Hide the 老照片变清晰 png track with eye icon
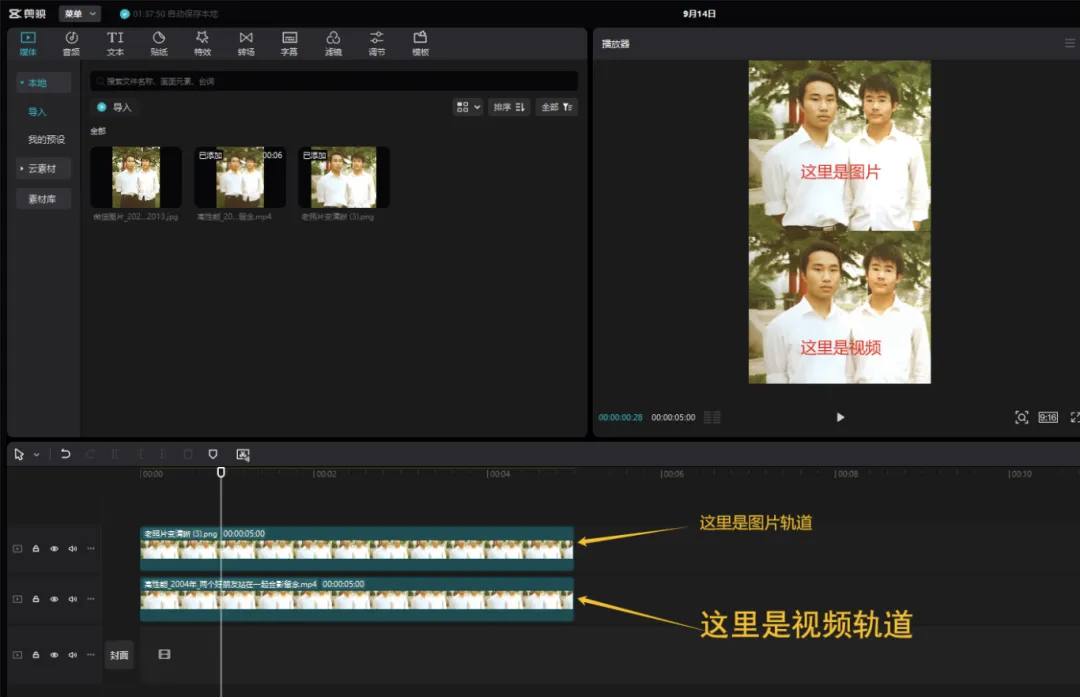This screenshot has height=697, width=1080. (x=54, y=549)
